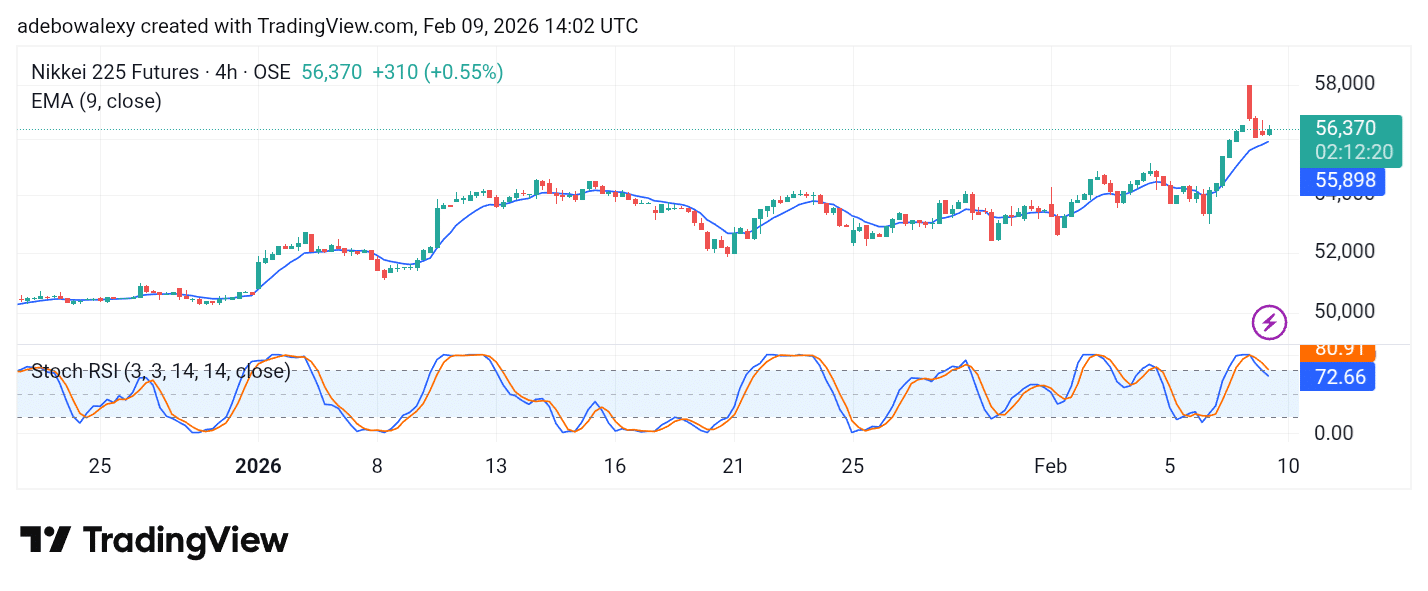Open the TradingView.com link in the header text
Viewport: 1428px width, 591px height.
332,25
